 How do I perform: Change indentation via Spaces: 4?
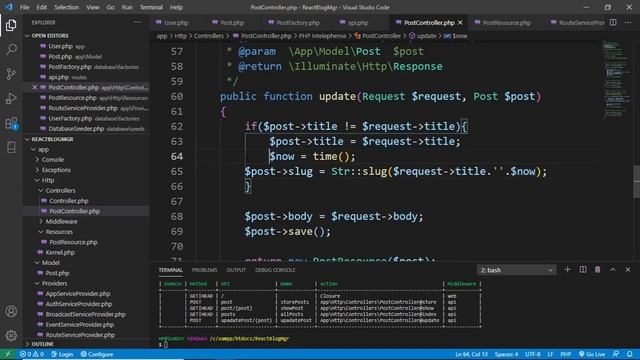506,354
